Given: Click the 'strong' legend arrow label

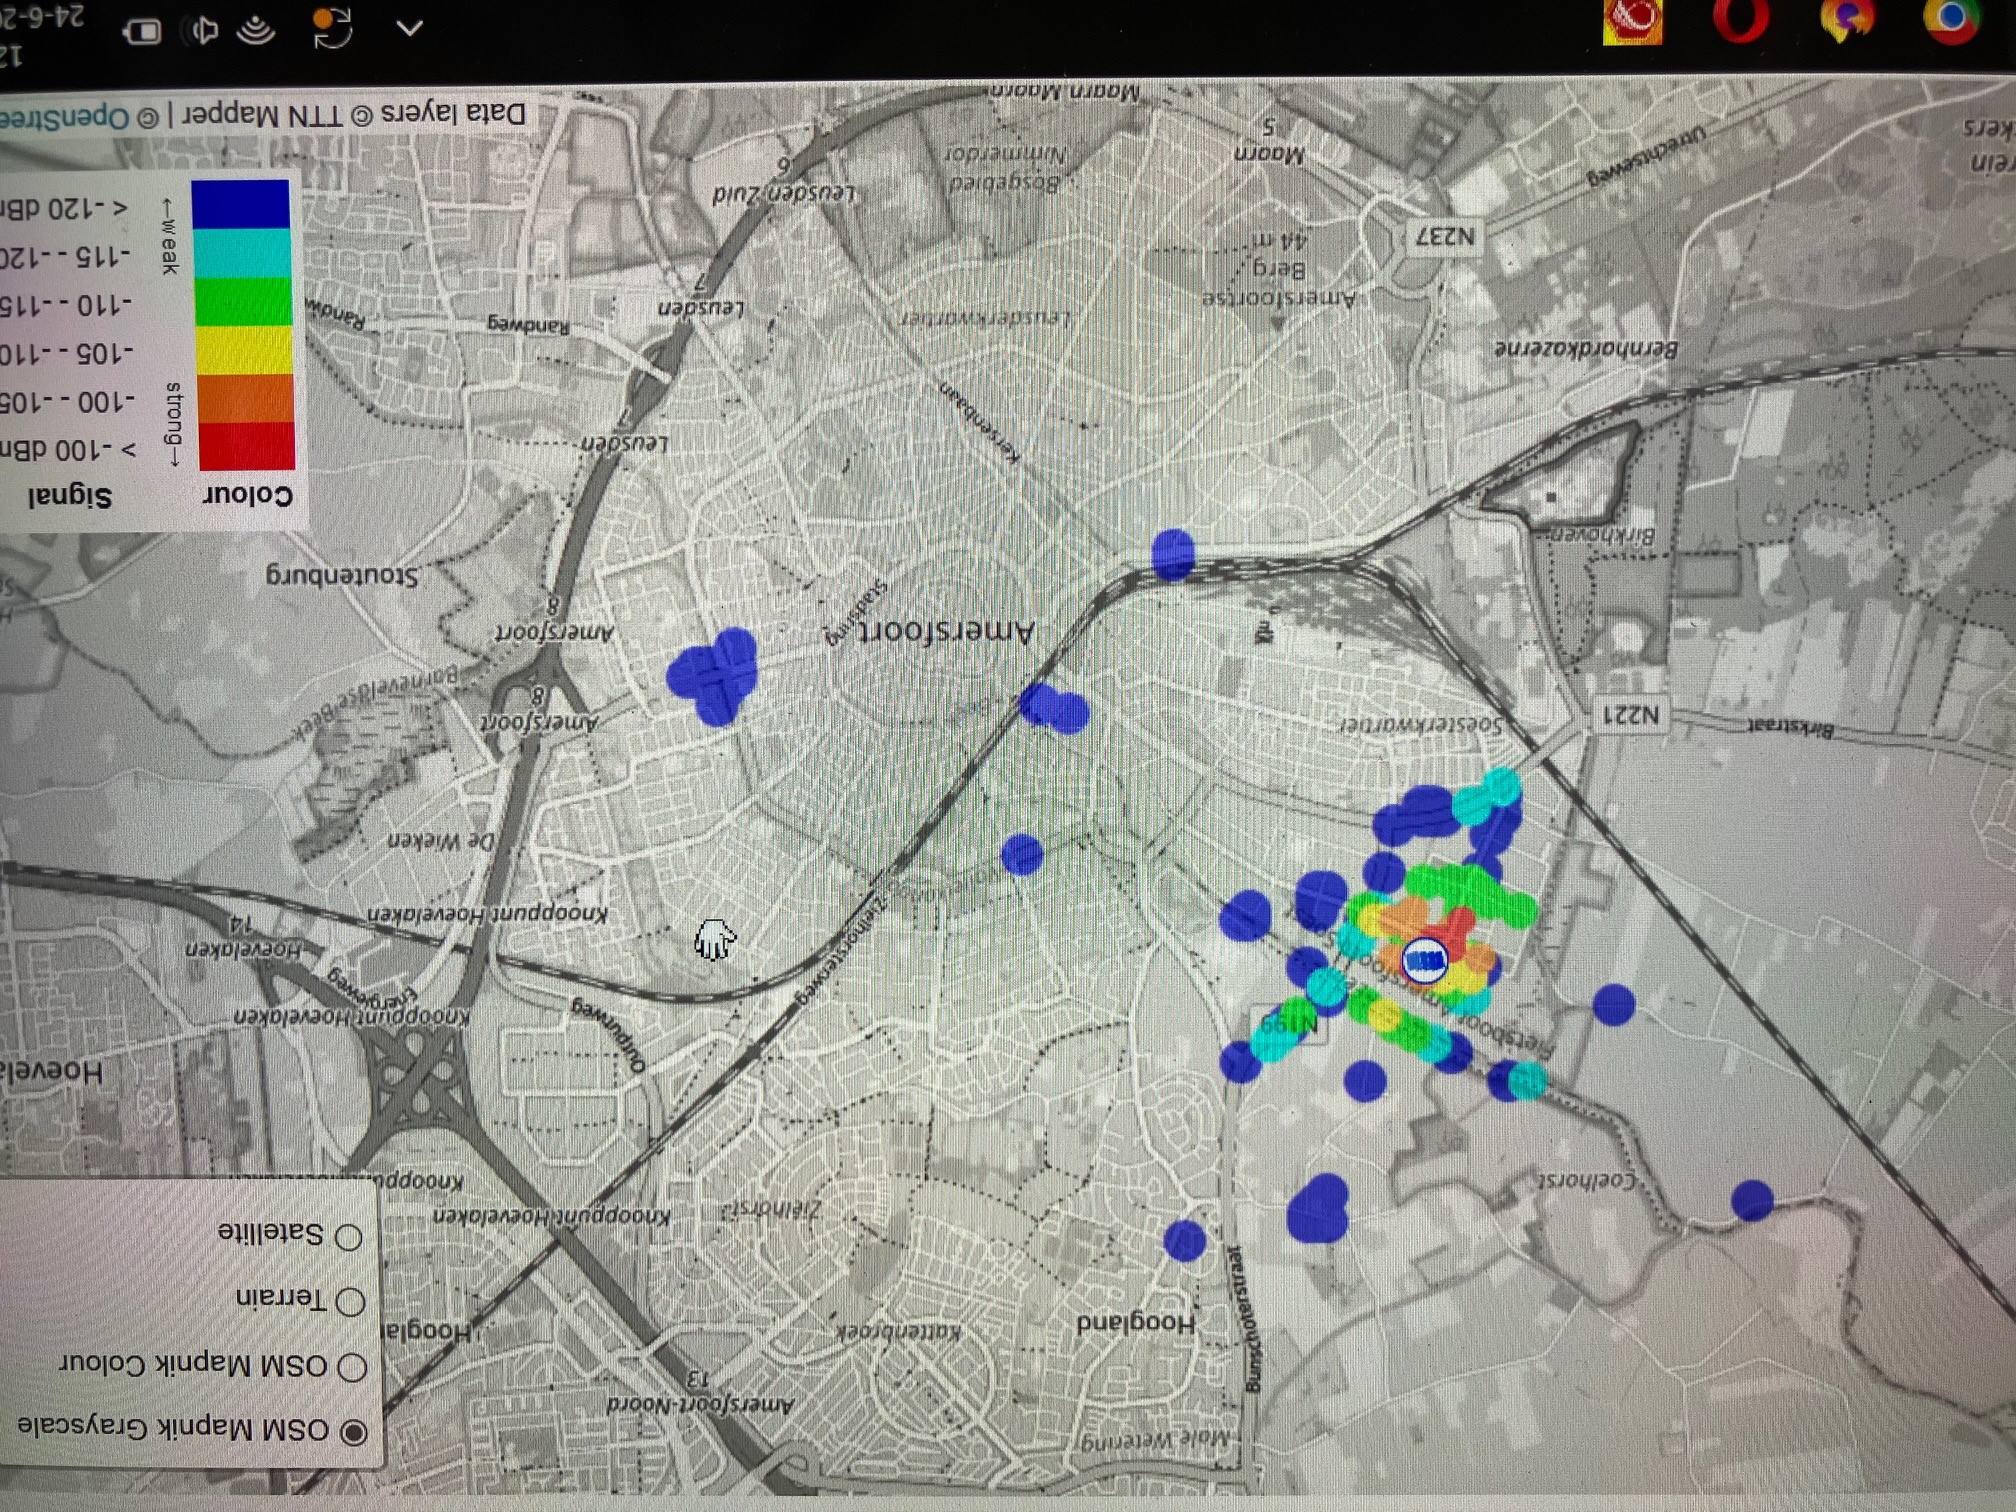Looking at the screenshot, I should (173, 424).
